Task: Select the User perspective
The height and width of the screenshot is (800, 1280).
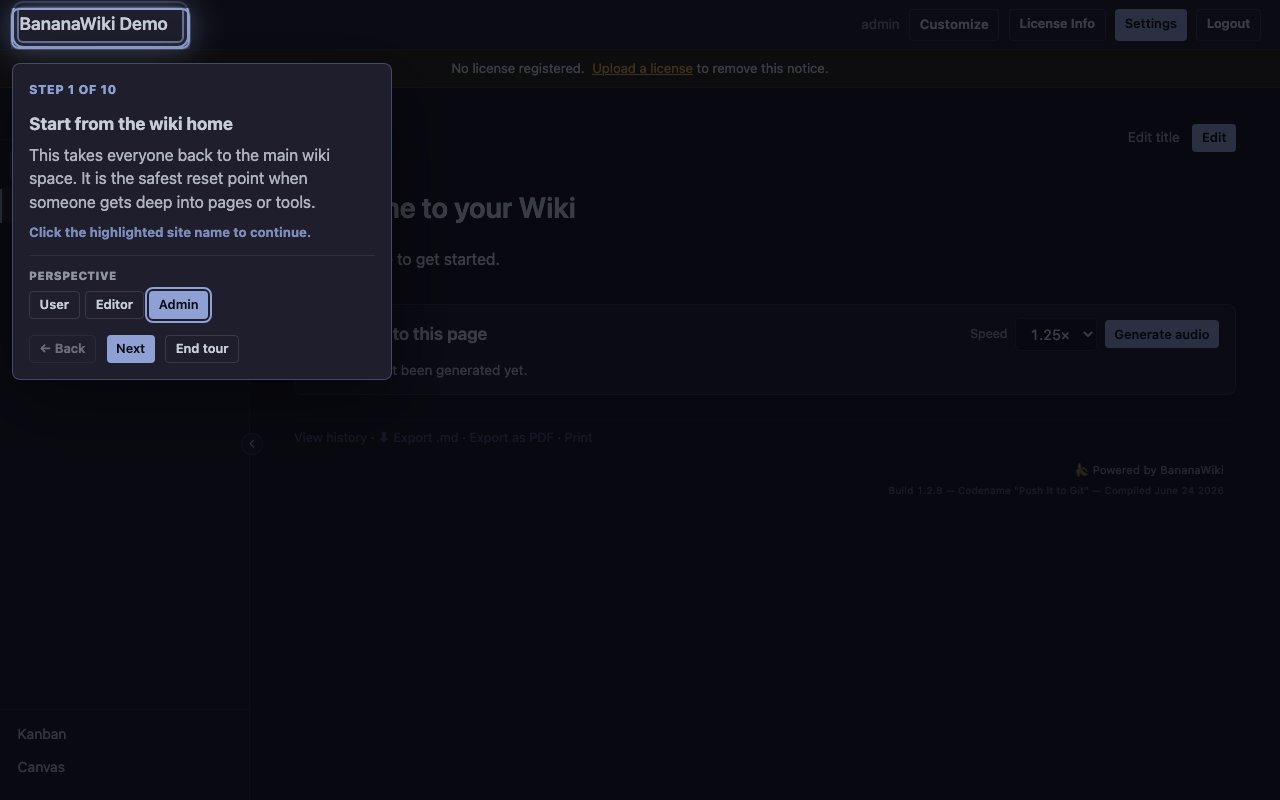Action: tap(54, 305)
